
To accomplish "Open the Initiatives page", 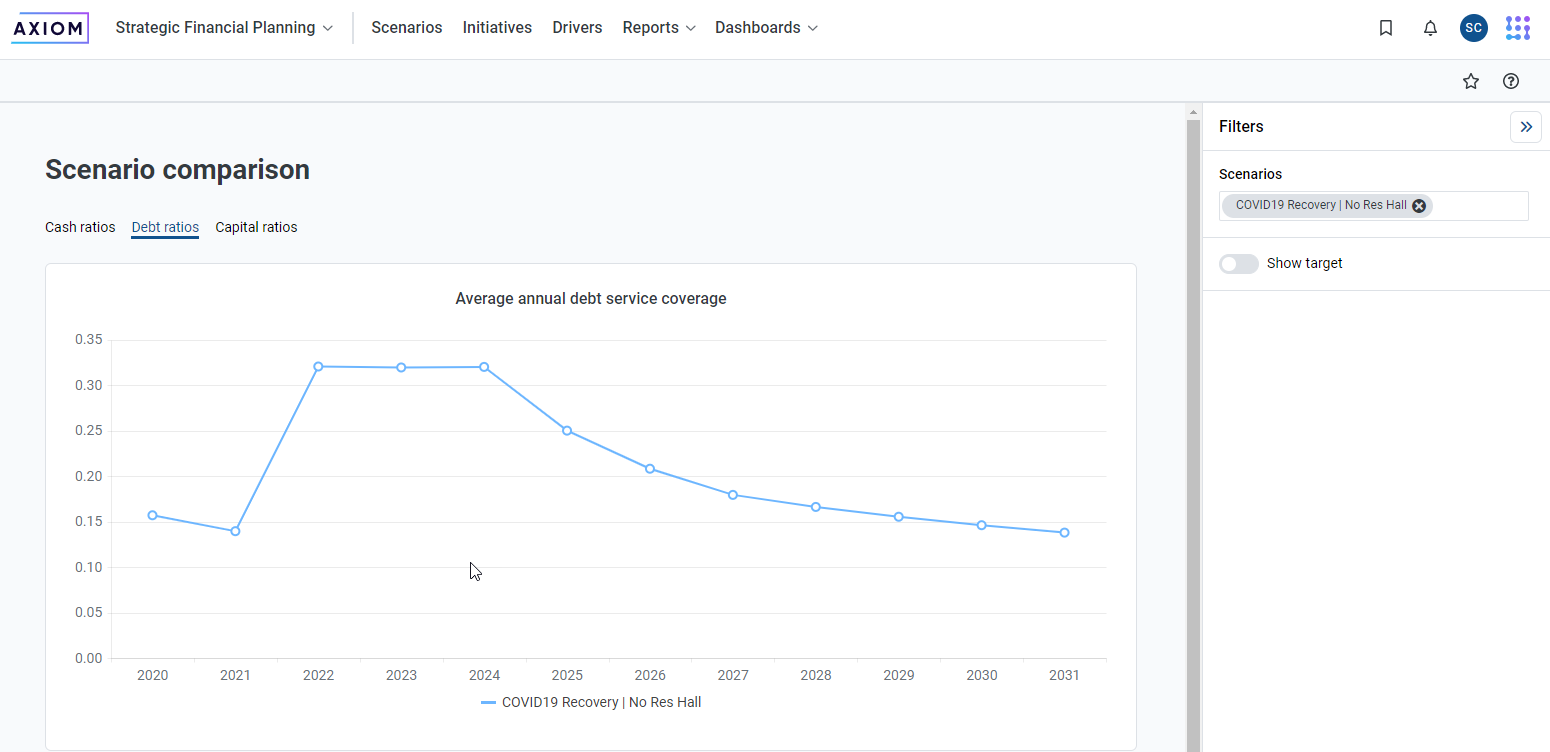I will coord(497,28).
